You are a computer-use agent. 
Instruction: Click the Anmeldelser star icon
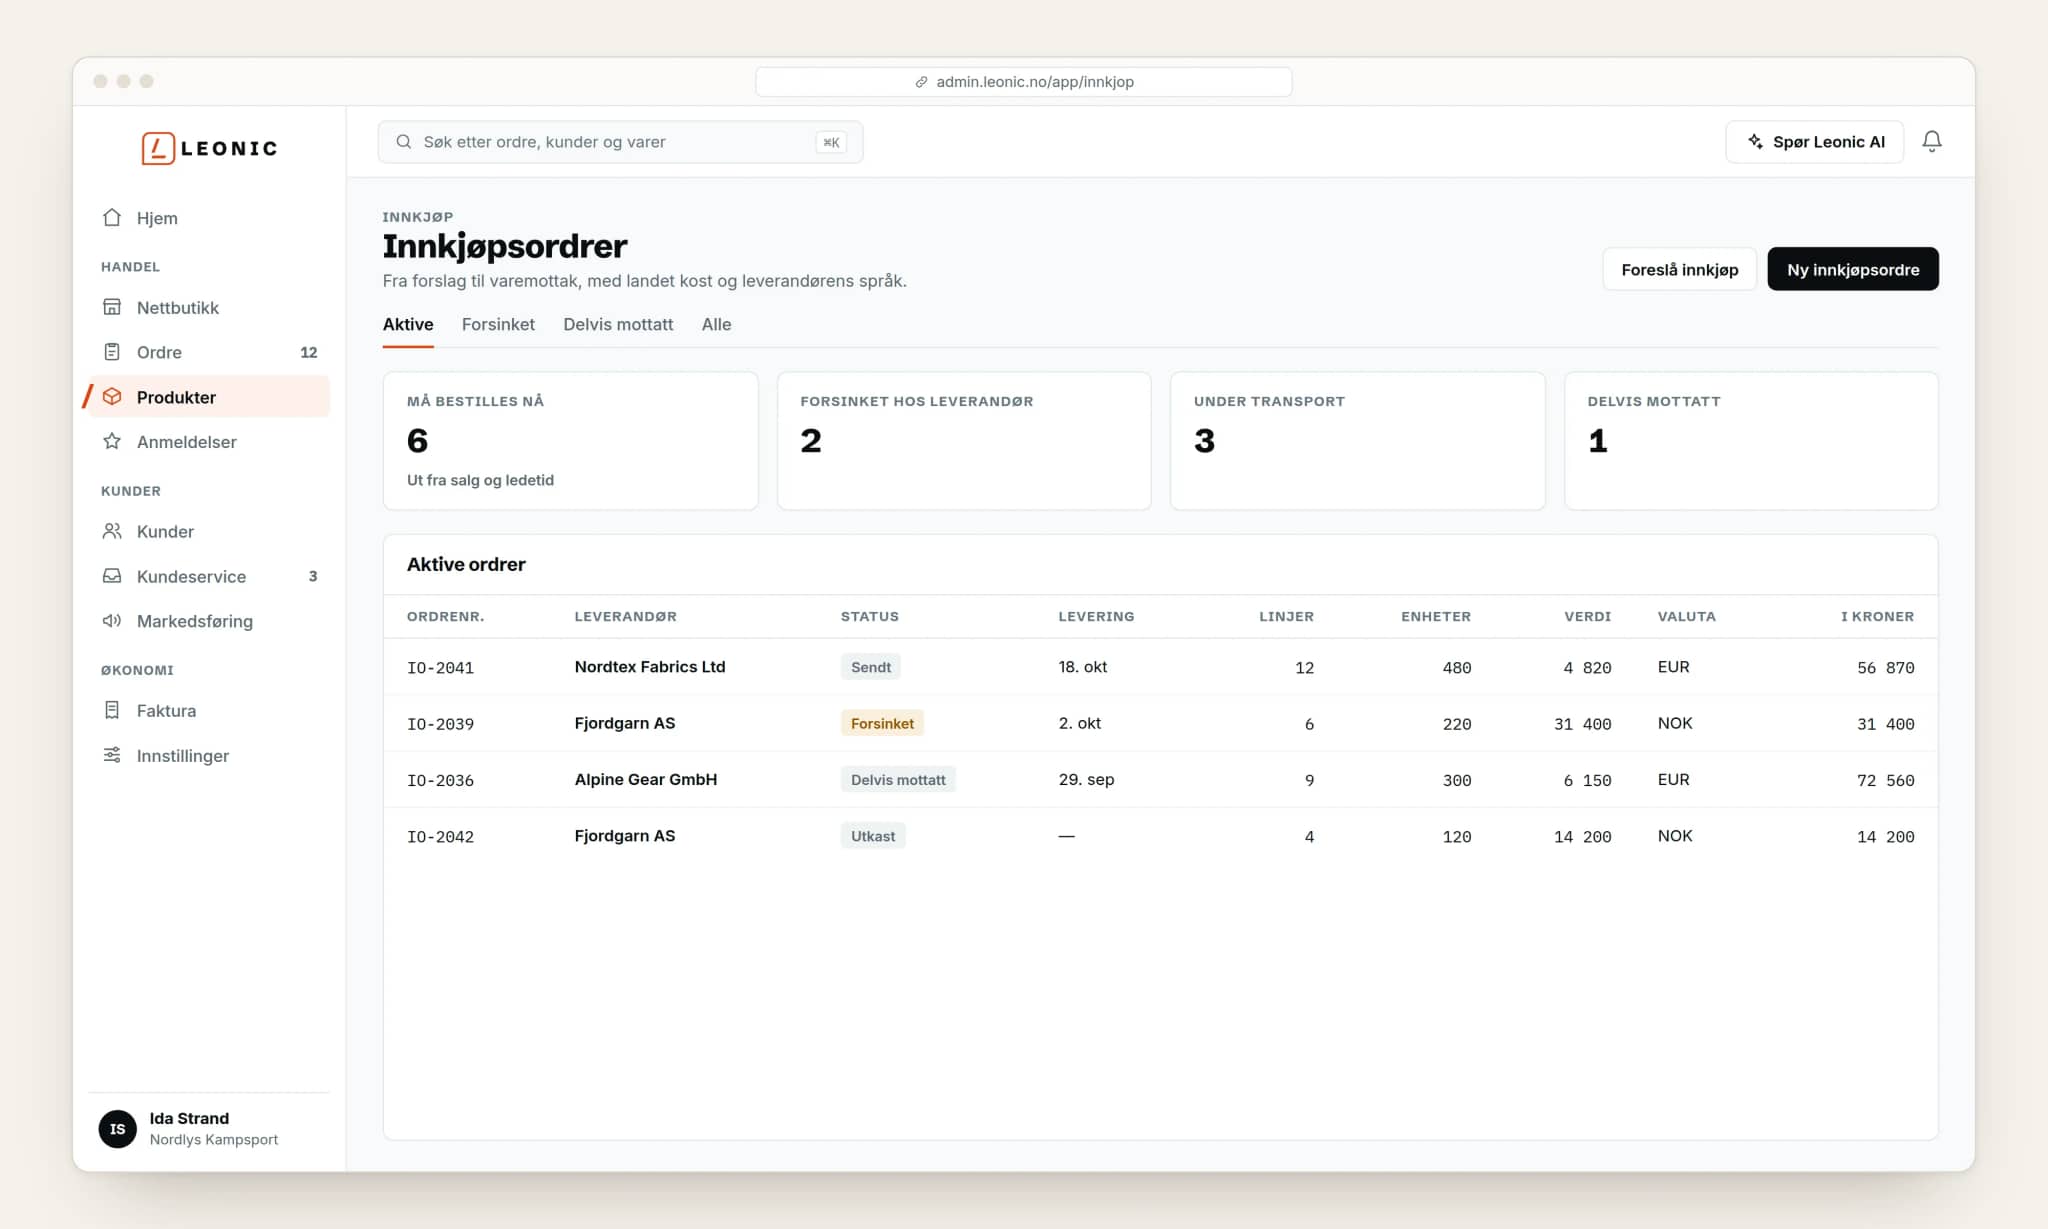112,441
